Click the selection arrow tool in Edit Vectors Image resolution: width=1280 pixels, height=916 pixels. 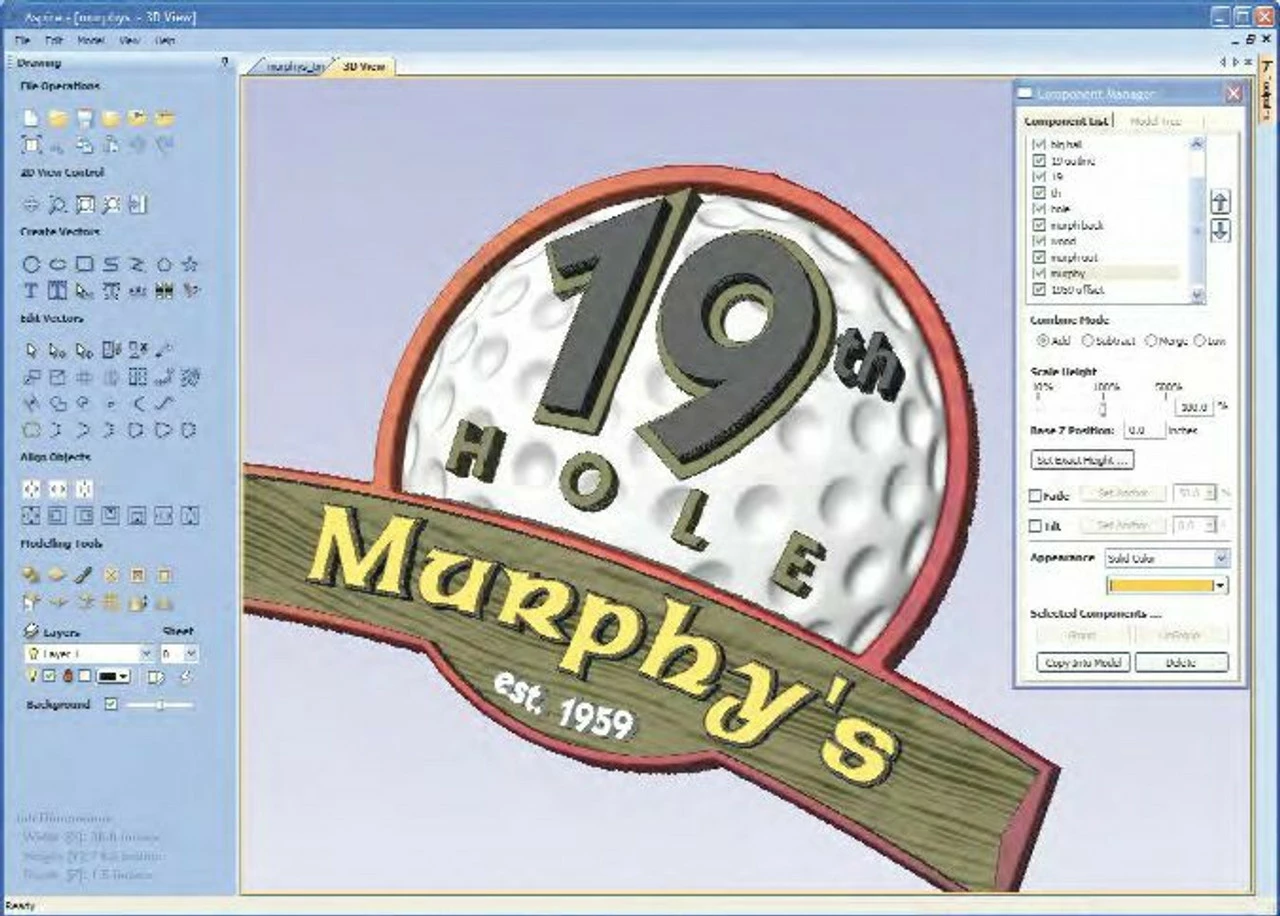pyautogui.click(x=31, y=350)
